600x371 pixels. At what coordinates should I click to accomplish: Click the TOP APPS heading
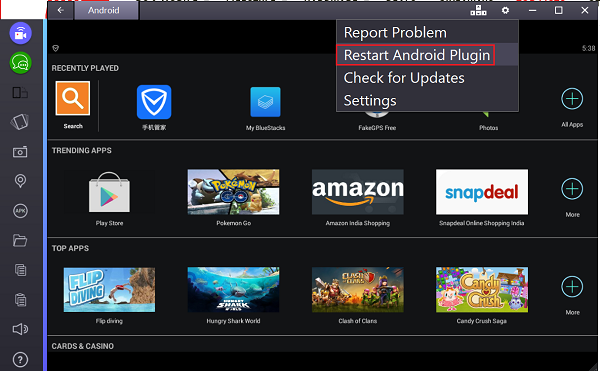point(70,249)
